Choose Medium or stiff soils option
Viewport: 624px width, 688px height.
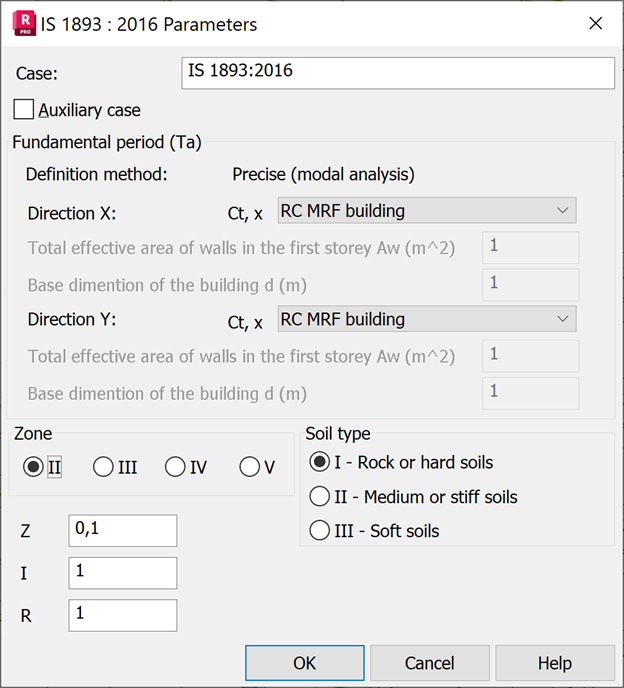pyautogui.click(x=321, y=496)
